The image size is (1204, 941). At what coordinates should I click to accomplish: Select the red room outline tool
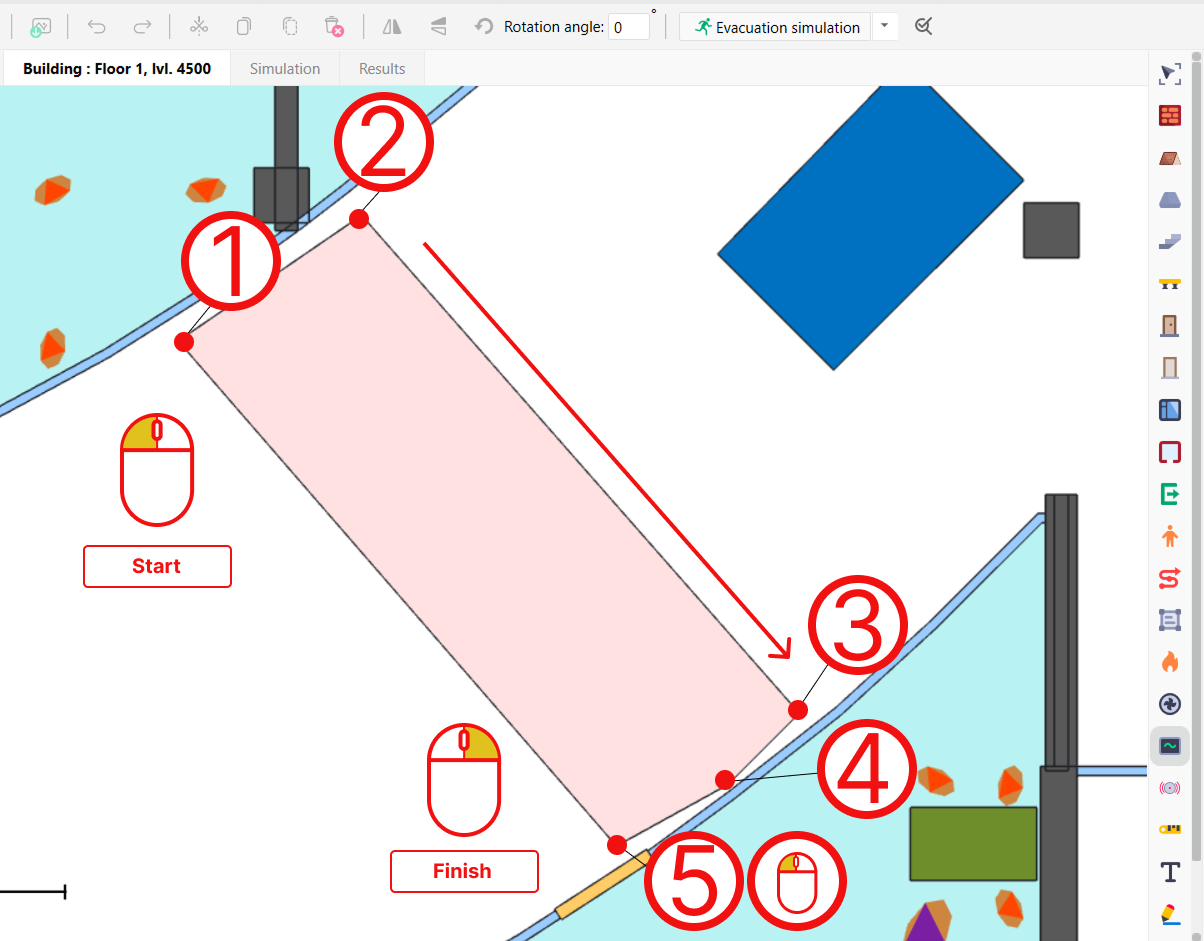point(1170,452)
